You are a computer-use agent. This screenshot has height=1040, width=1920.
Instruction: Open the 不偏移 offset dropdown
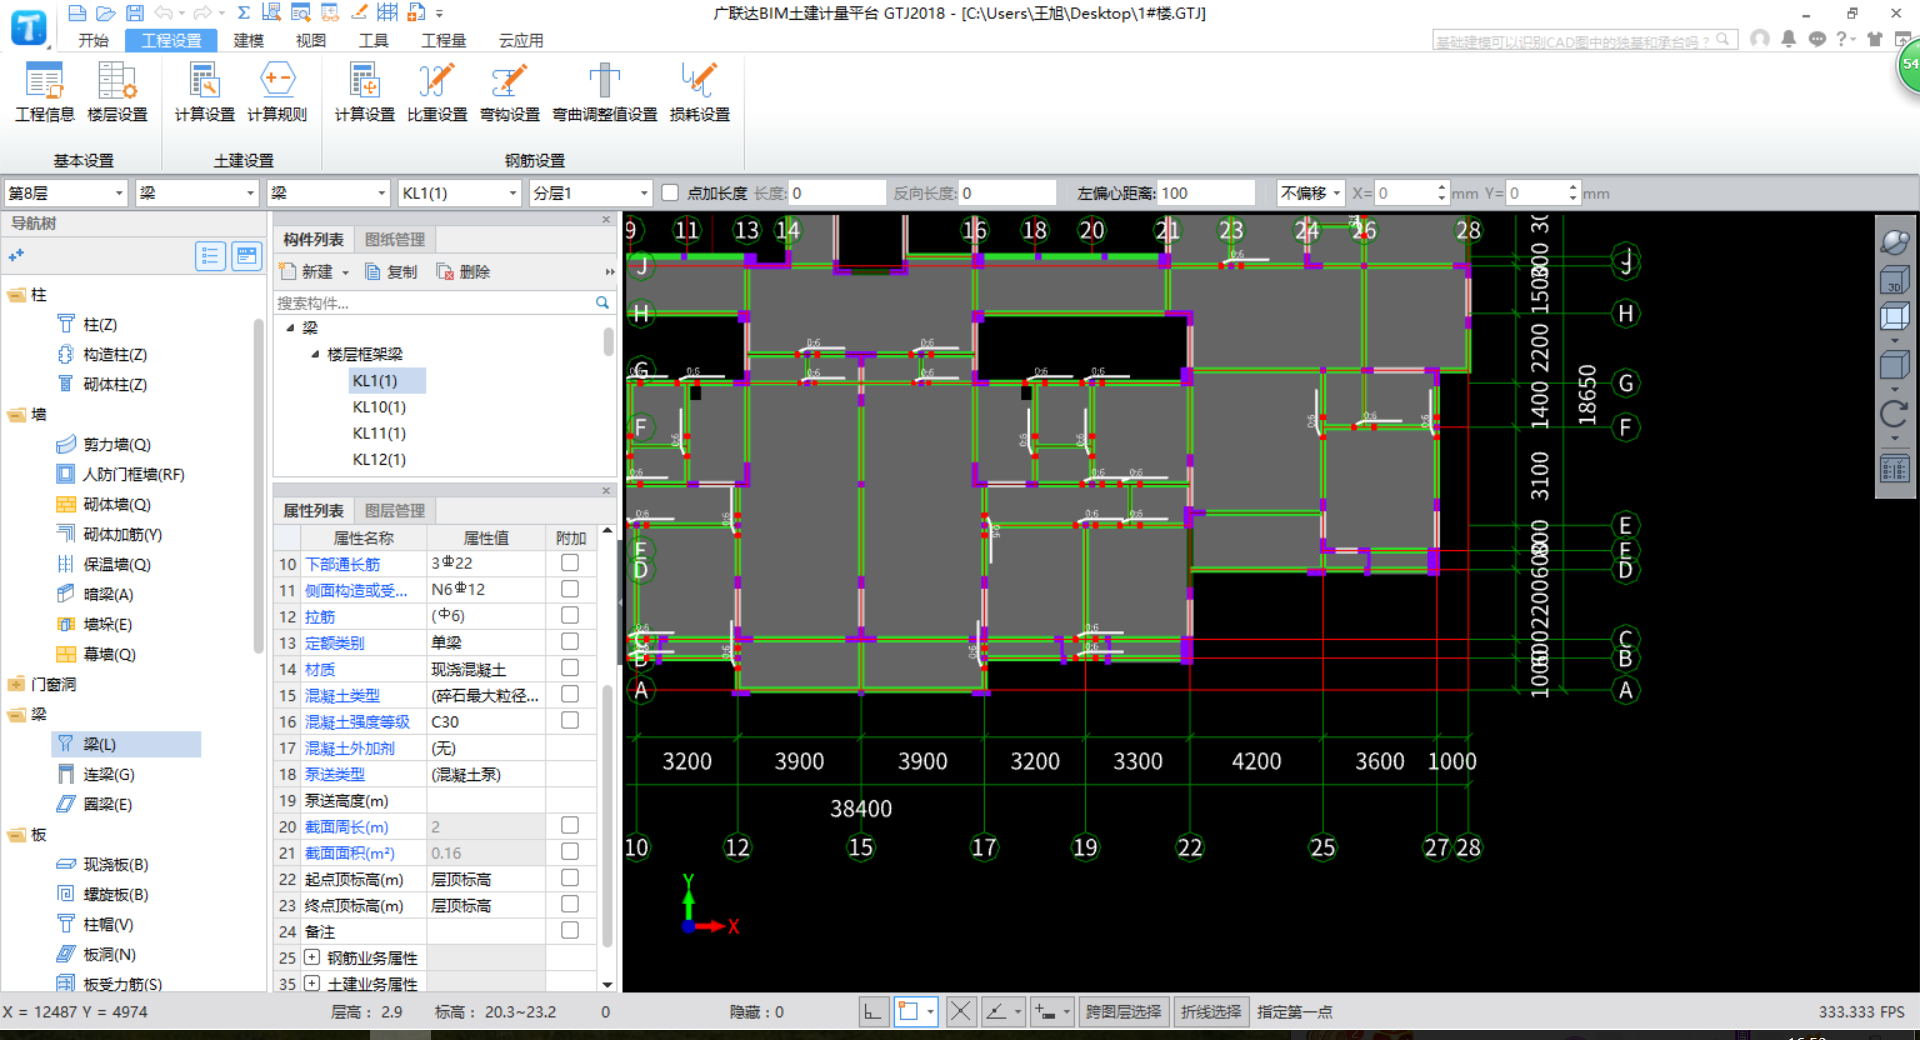(x=1310, y=193)
